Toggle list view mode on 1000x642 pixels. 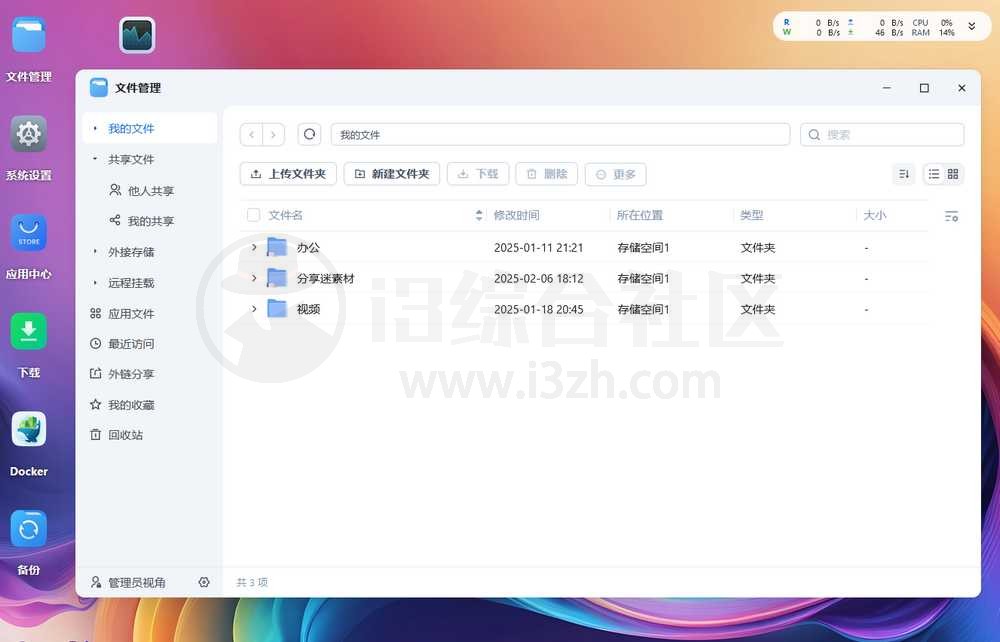[936, 173]
